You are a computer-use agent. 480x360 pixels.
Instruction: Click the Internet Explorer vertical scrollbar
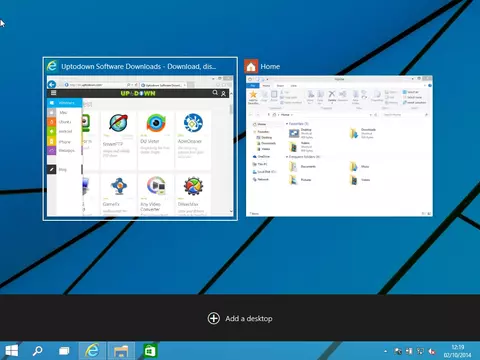(x=231, y=152)
